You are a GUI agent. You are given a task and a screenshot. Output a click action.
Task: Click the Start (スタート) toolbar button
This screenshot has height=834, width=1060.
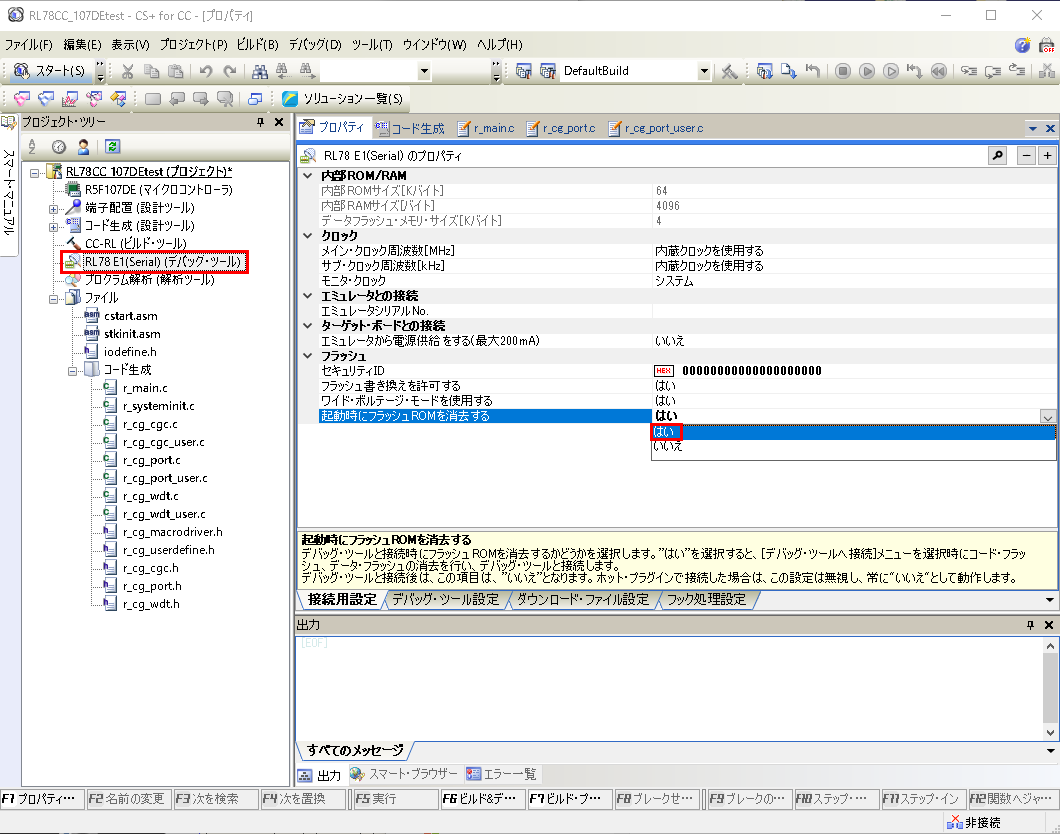(49, 71)
